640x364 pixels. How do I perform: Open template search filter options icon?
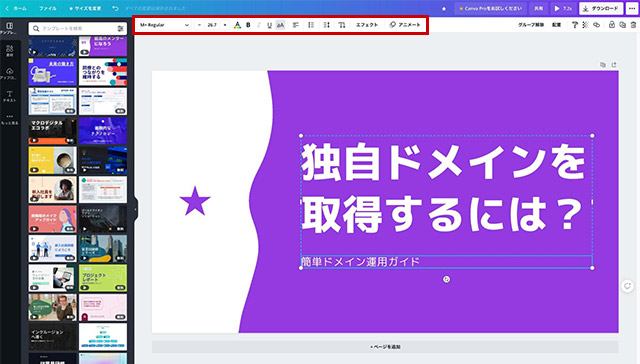click(120, 28)
